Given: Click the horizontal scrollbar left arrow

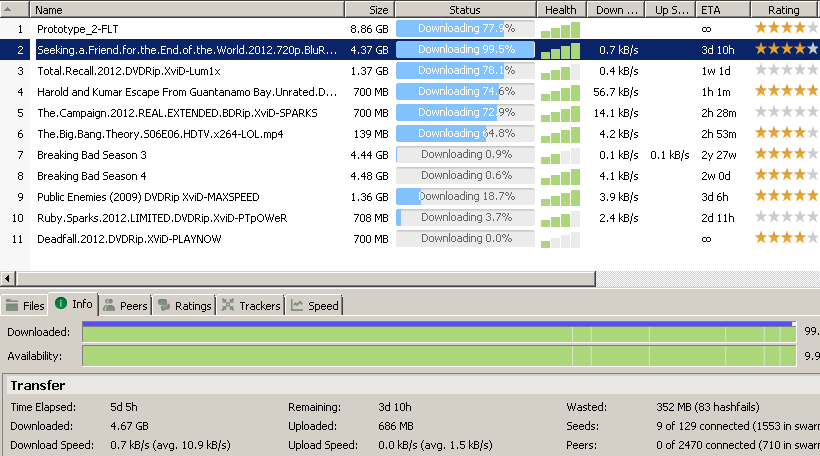Looking at the screenshot, I should point(7,278).
